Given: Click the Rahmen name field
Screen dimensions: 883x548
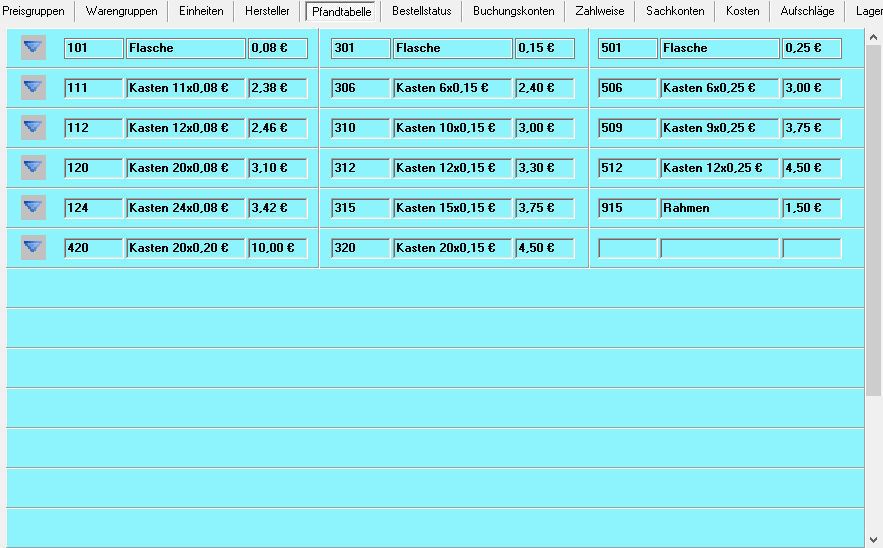Looking at the screenshot, I should pos(720,208).
